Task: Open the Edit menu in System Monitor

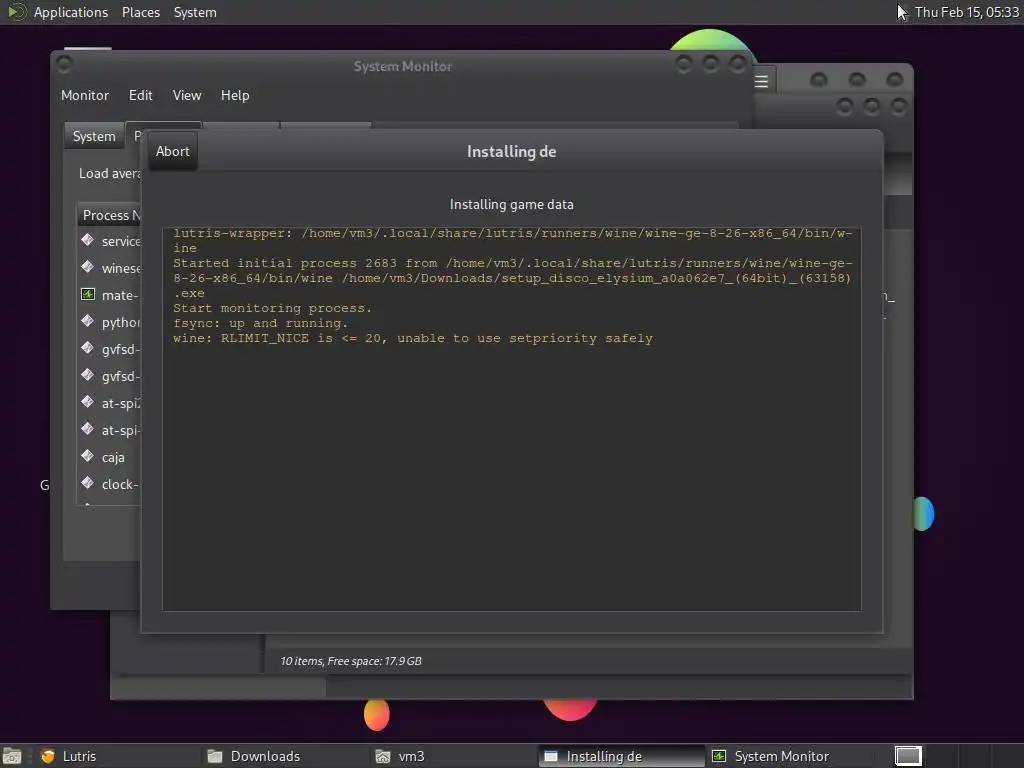Action: [140, 95]
